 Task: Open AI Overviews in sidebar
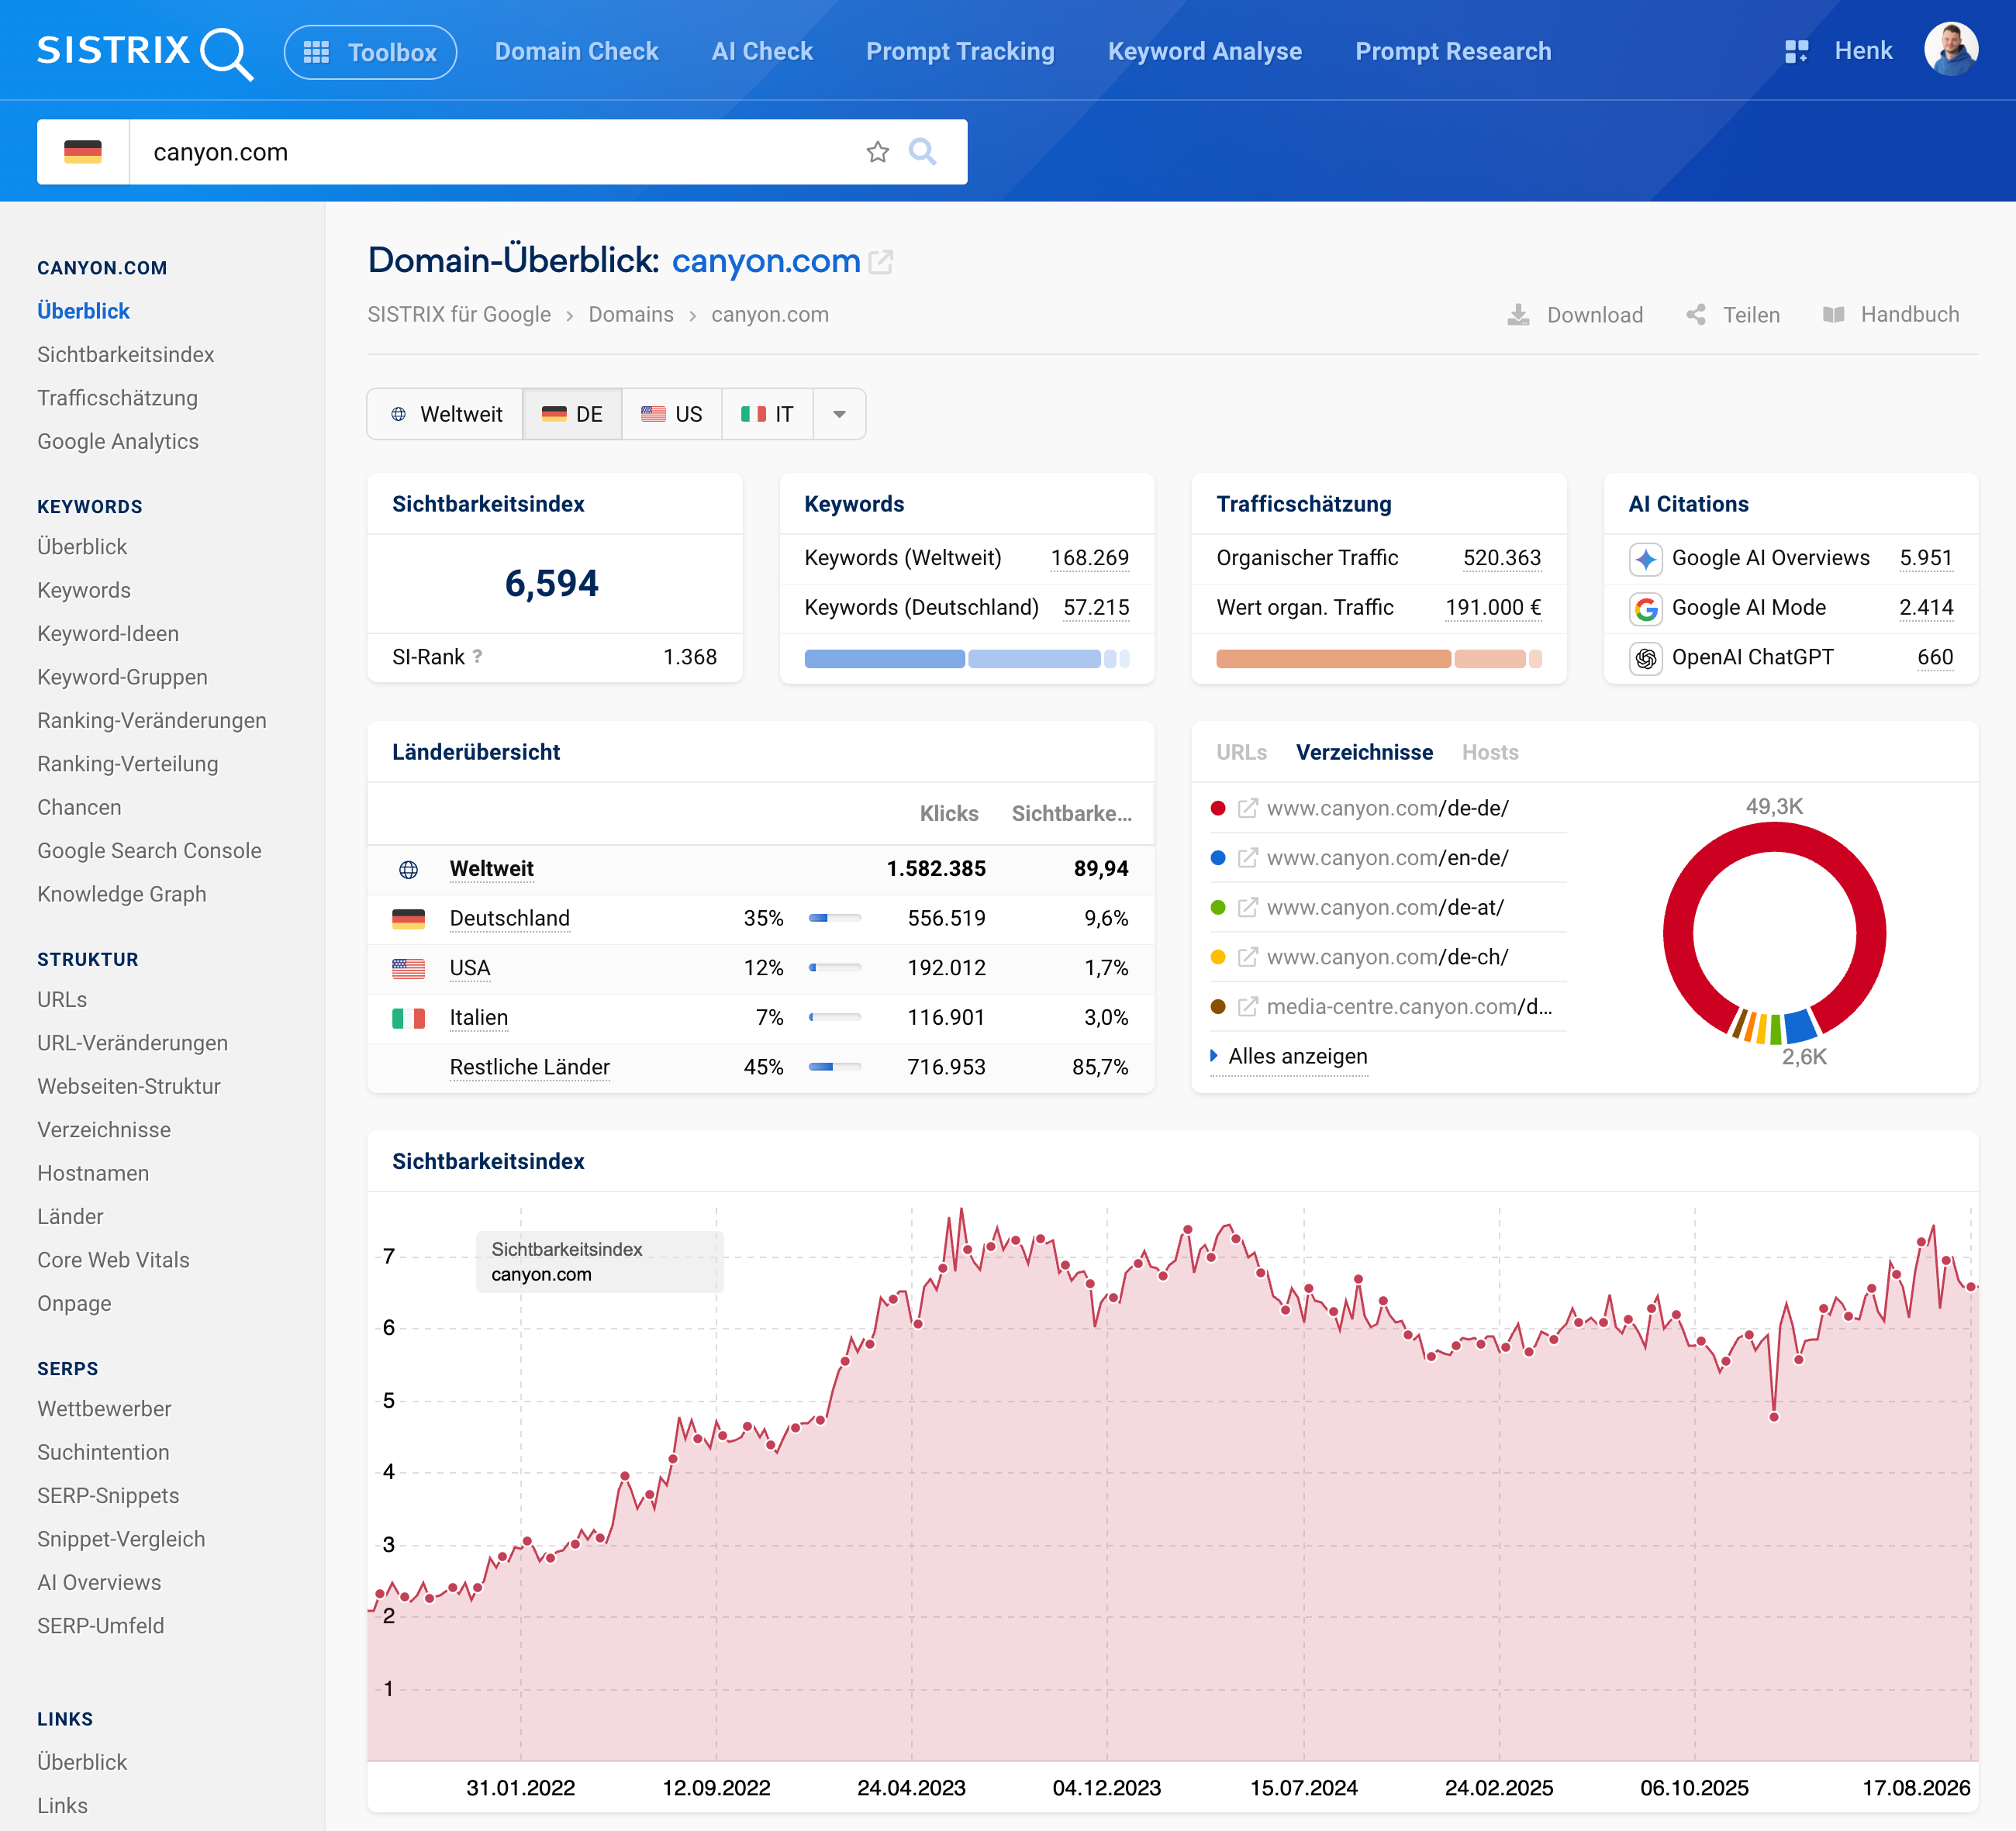coord(99,1583)
